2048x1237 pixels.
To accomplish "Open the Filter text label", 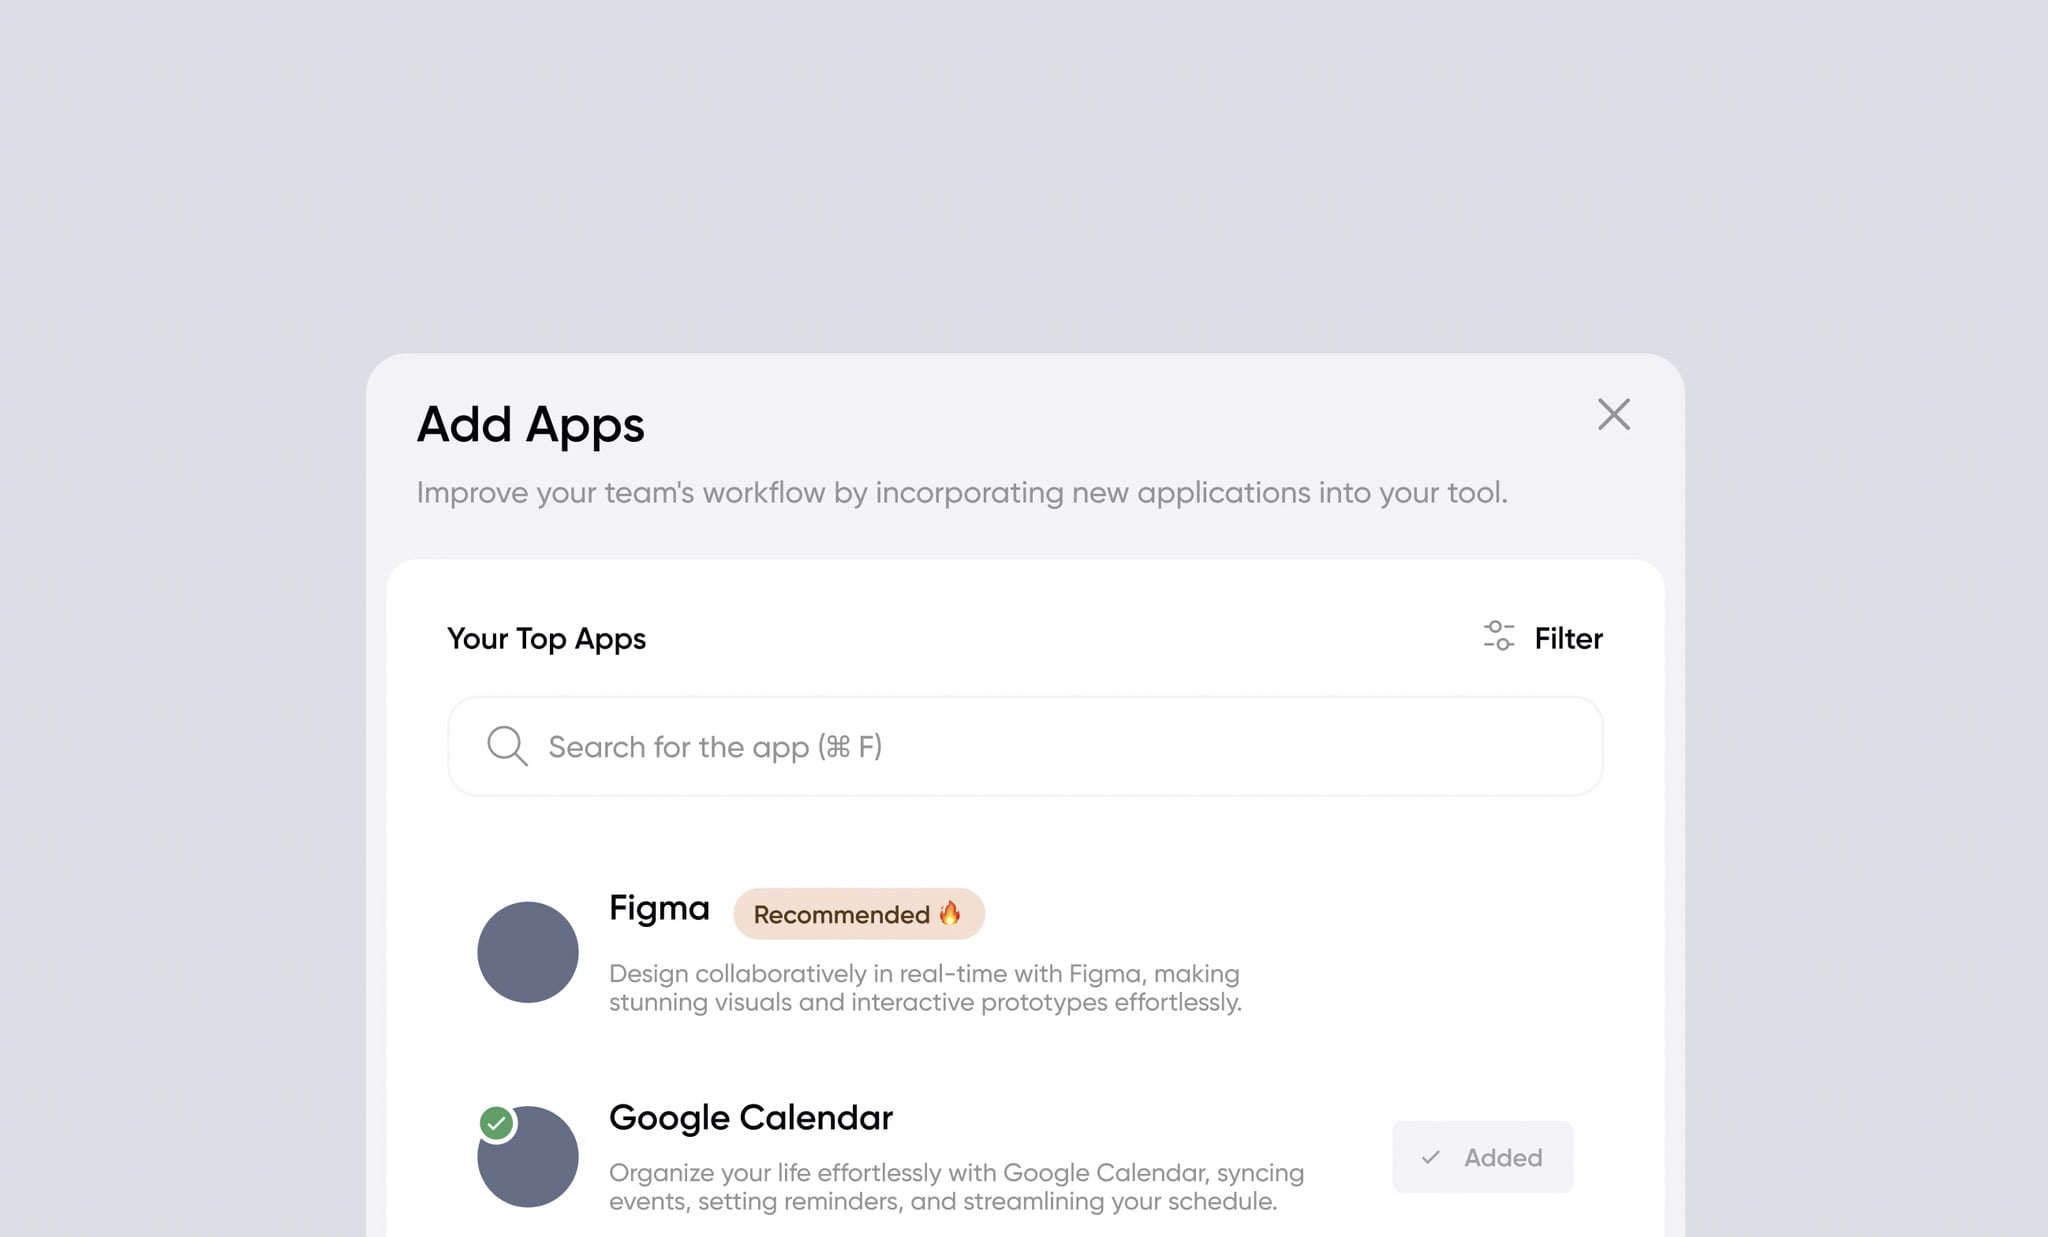I will [1568, 638].
